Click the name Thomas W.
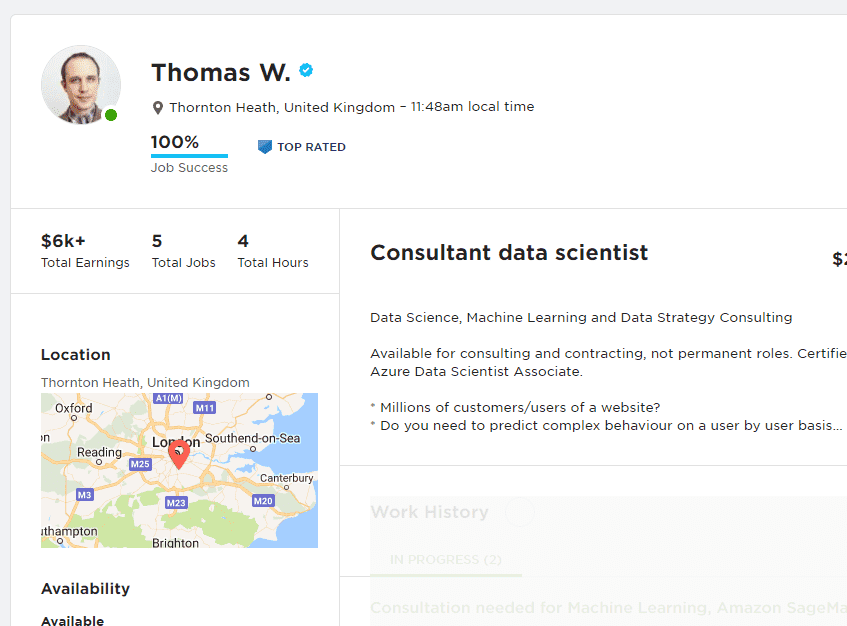 tap(220, 71)
